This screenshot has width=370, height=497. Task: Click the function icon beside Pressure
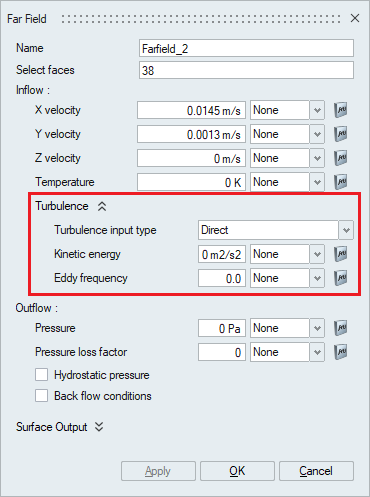tap(341, 328)
